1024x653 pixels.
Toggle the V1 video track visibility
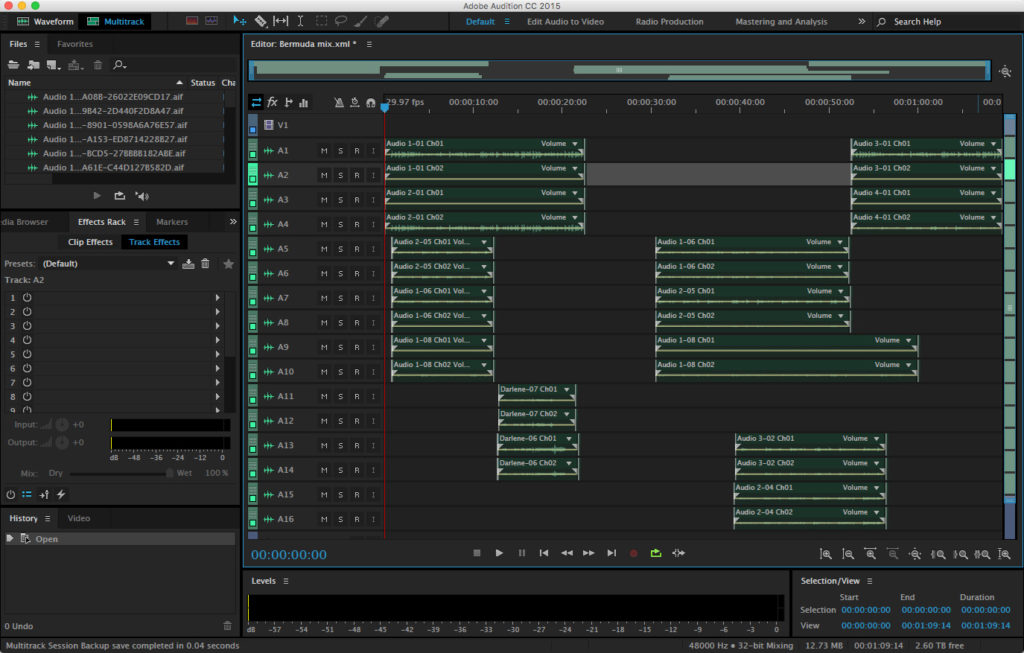[268, 125]
